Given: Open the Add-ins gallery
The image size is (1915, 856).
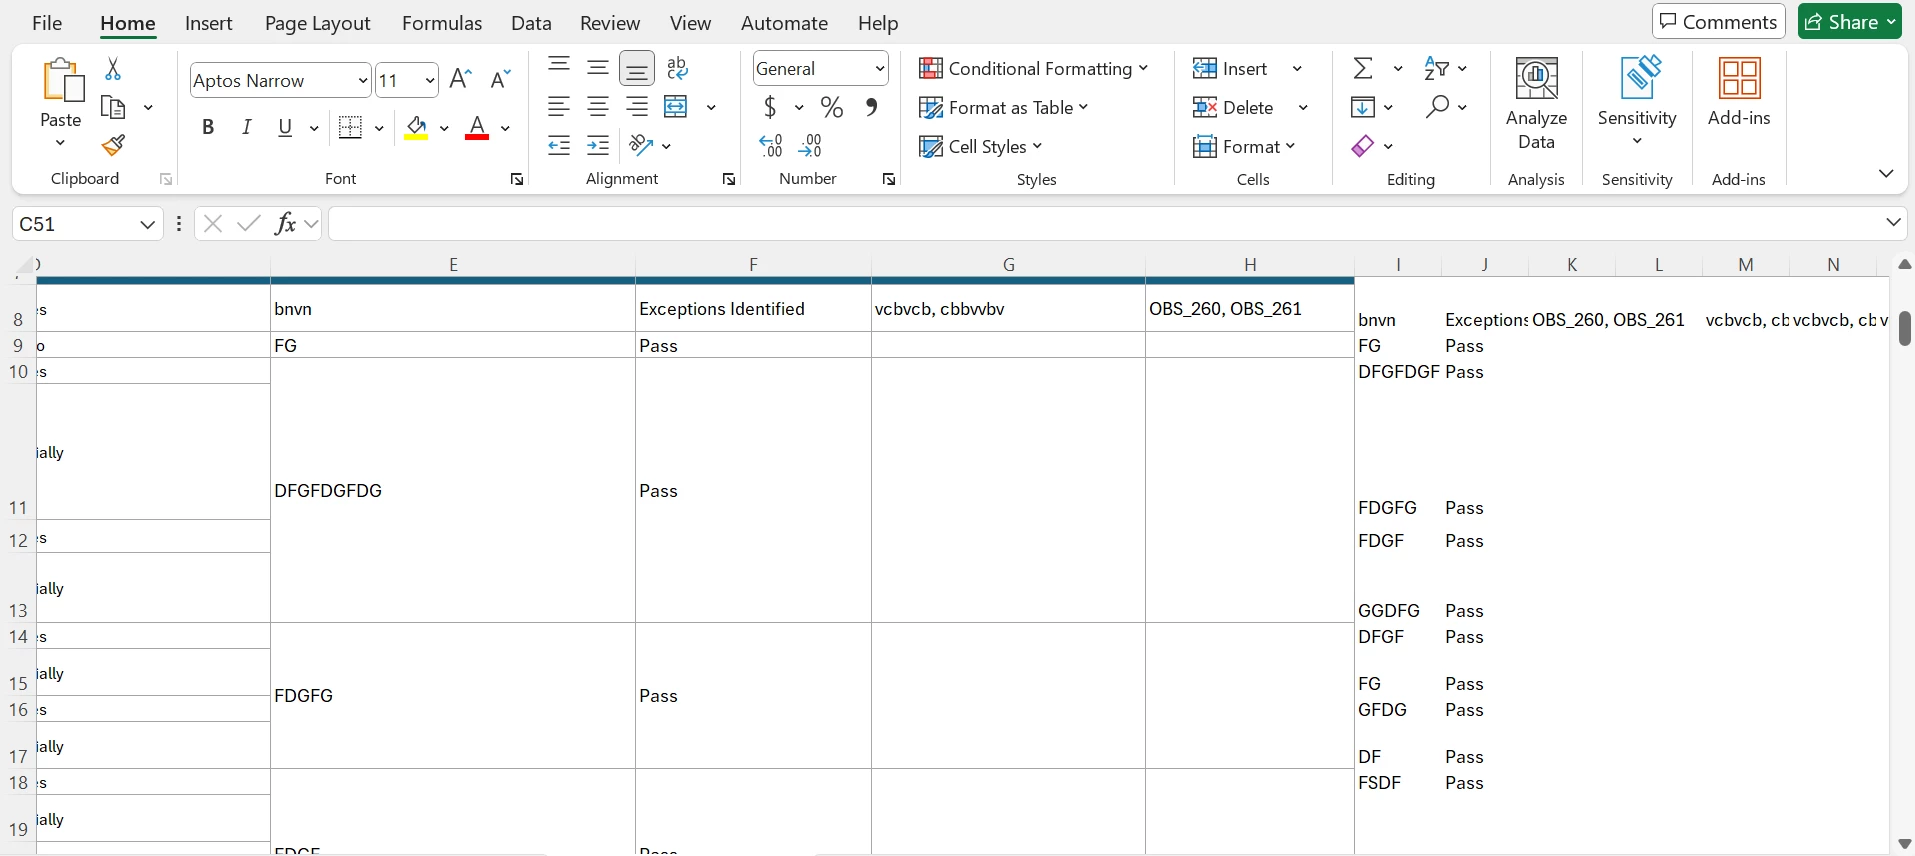Looking at the screenshot, I should pos(1740,92).
